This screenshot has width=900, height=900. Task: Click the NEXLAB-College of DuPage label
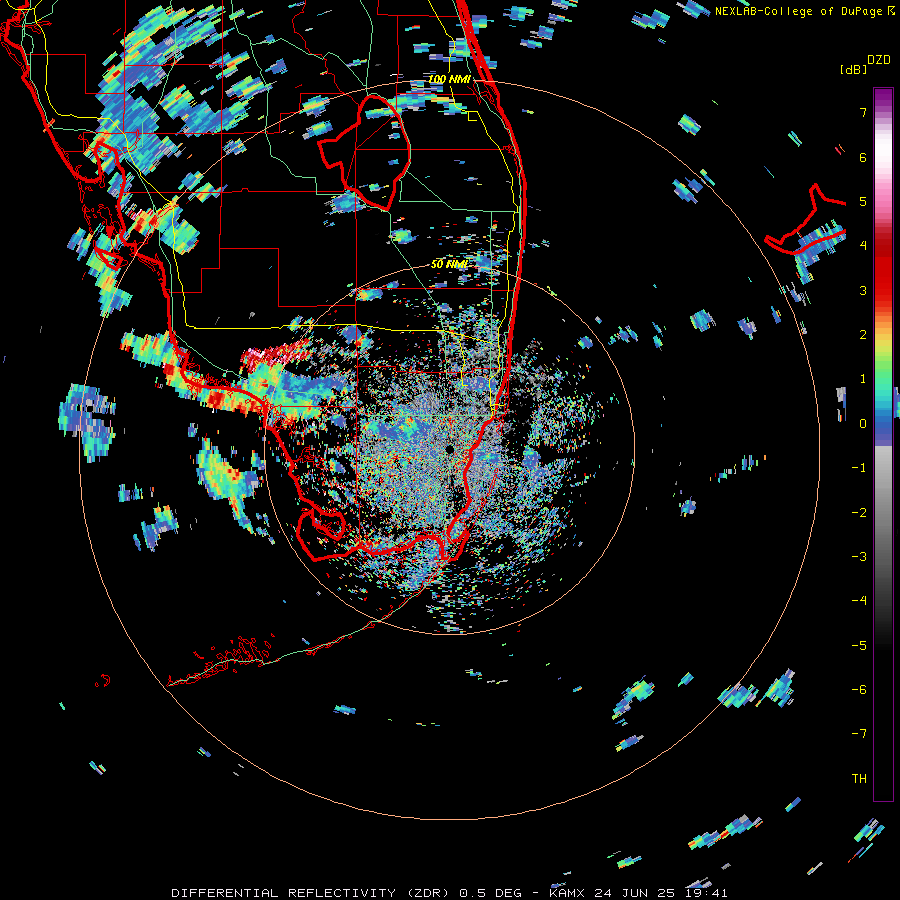[x=804, y=11]
